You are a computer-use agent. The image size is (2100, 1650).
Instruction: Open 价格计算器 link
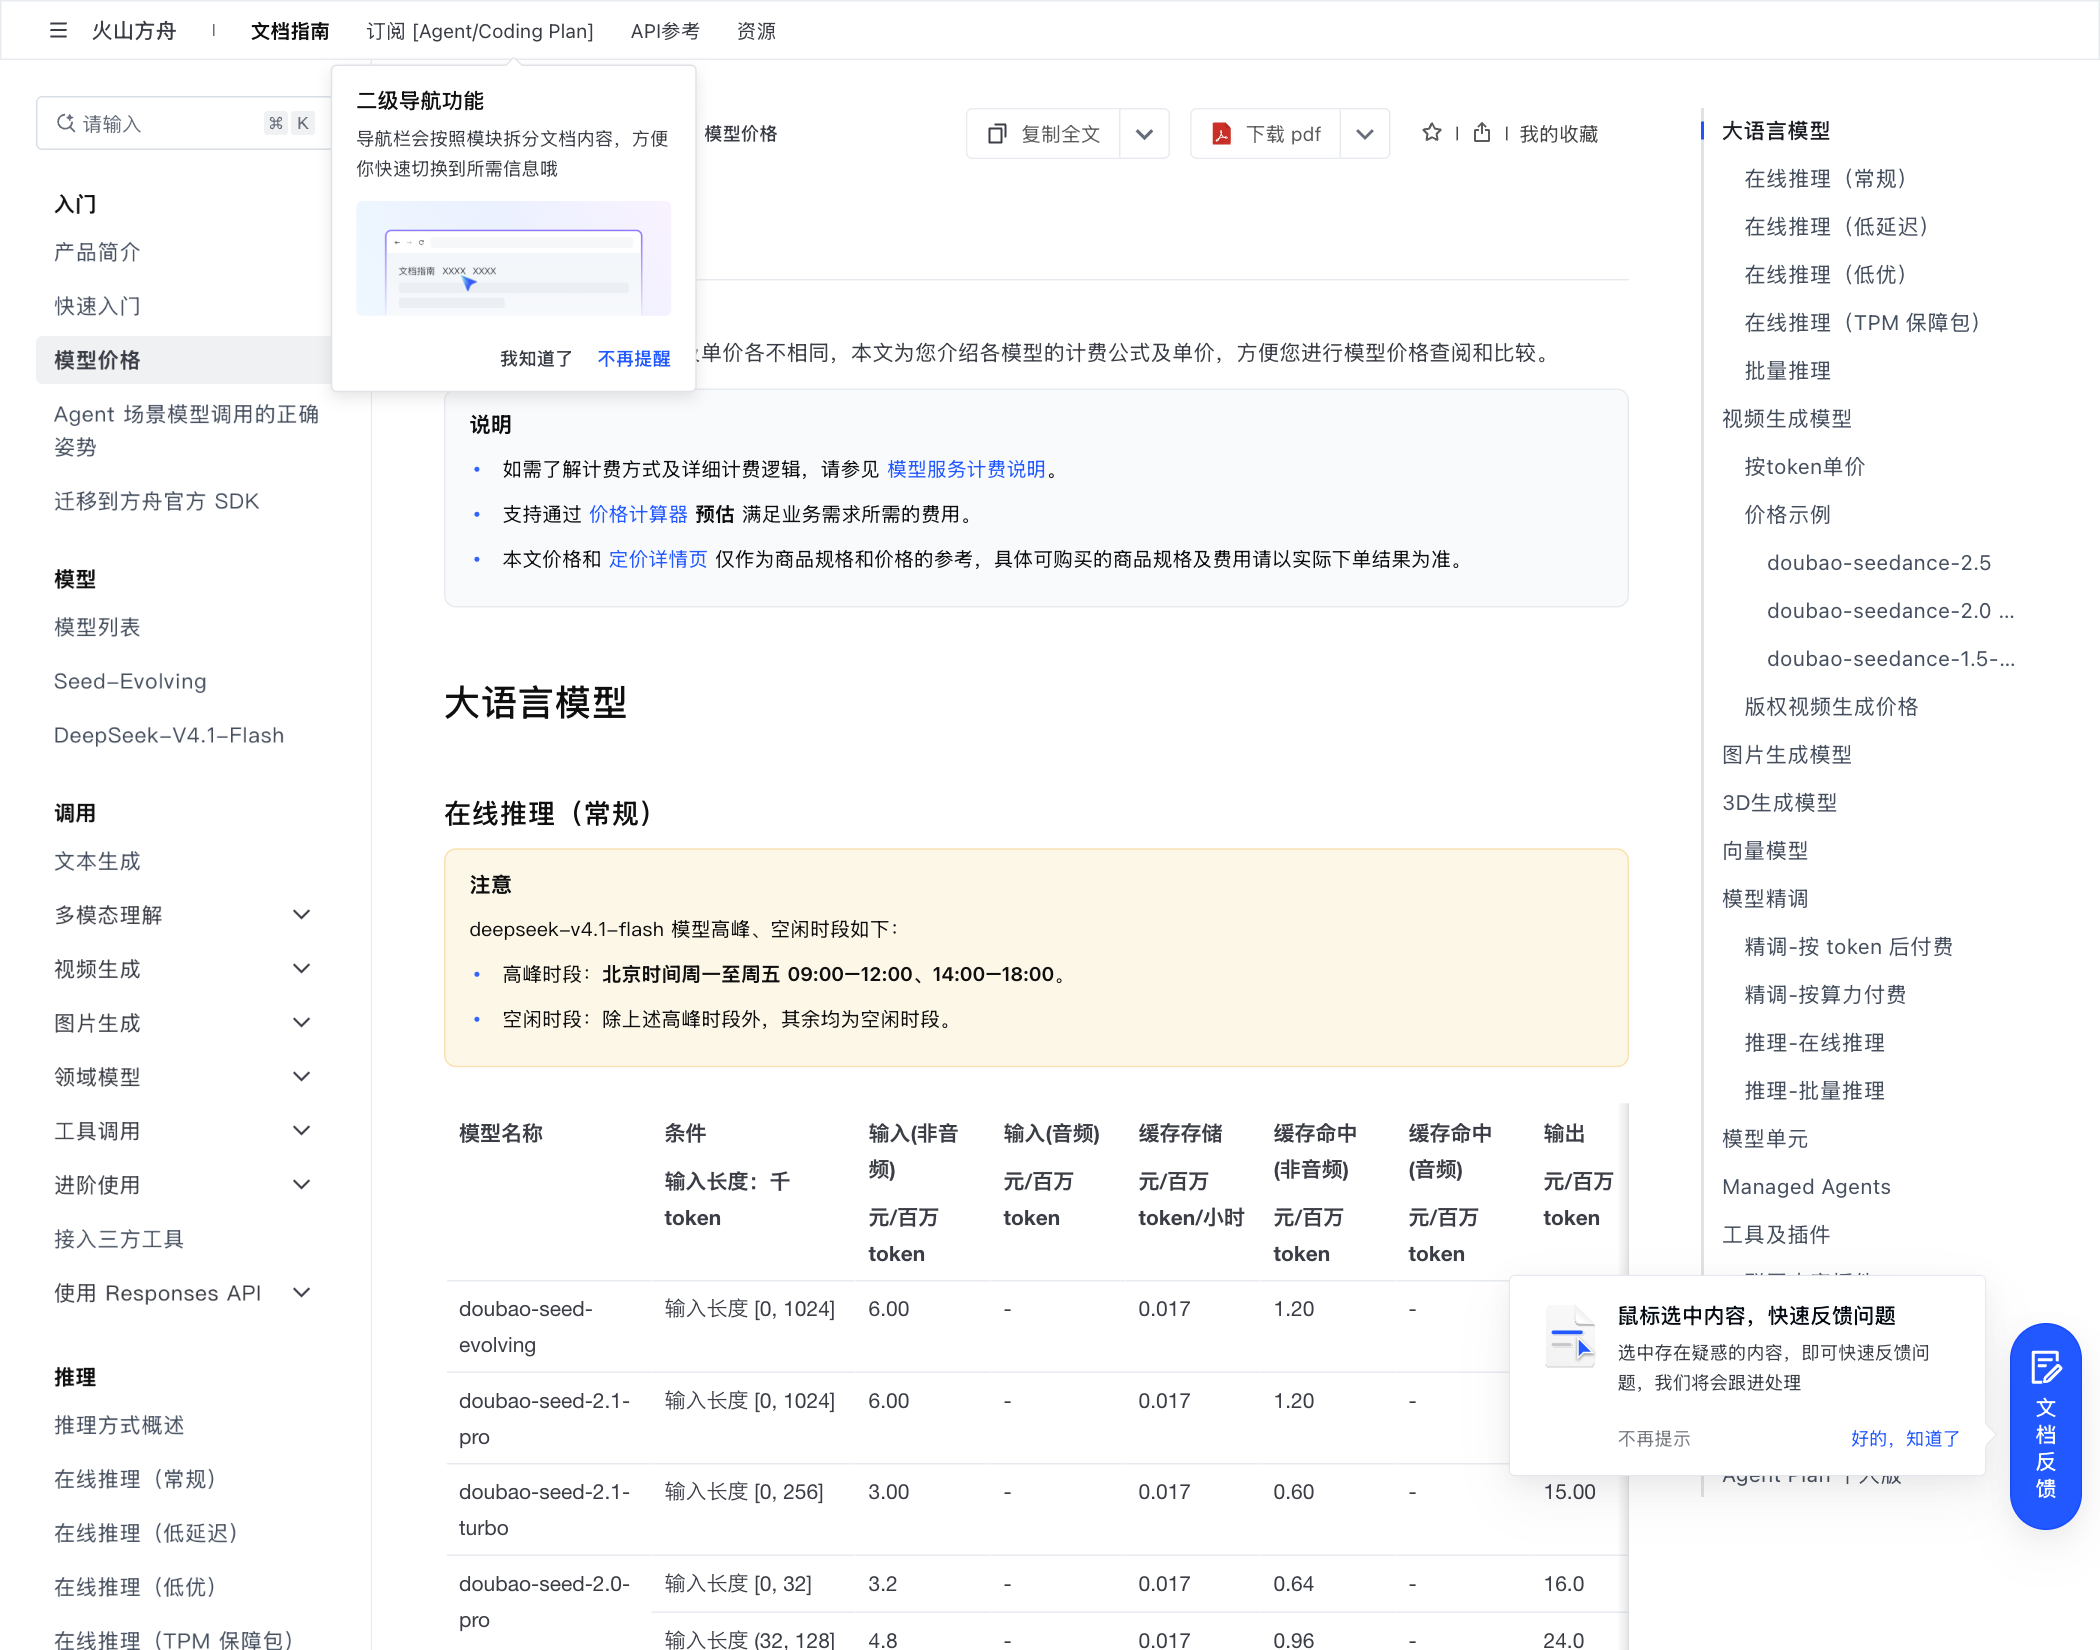638,514
